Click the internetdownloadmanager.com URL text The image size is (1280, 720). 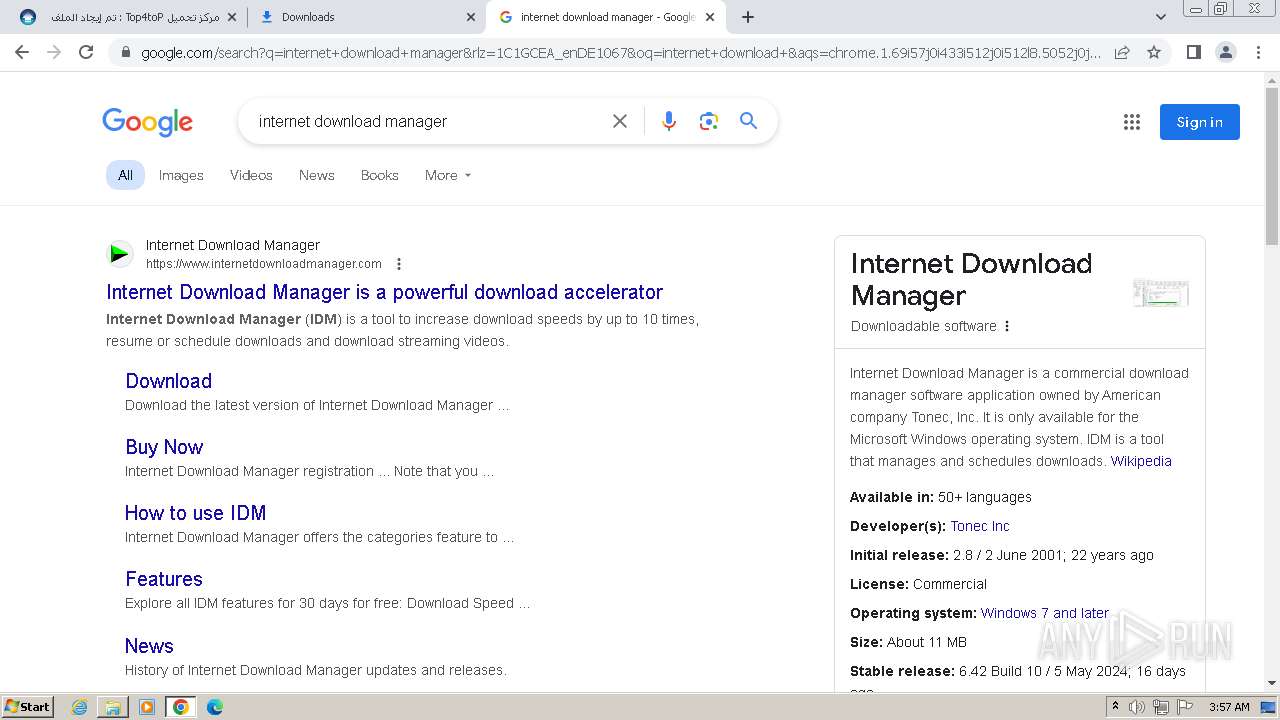point(264,264)
